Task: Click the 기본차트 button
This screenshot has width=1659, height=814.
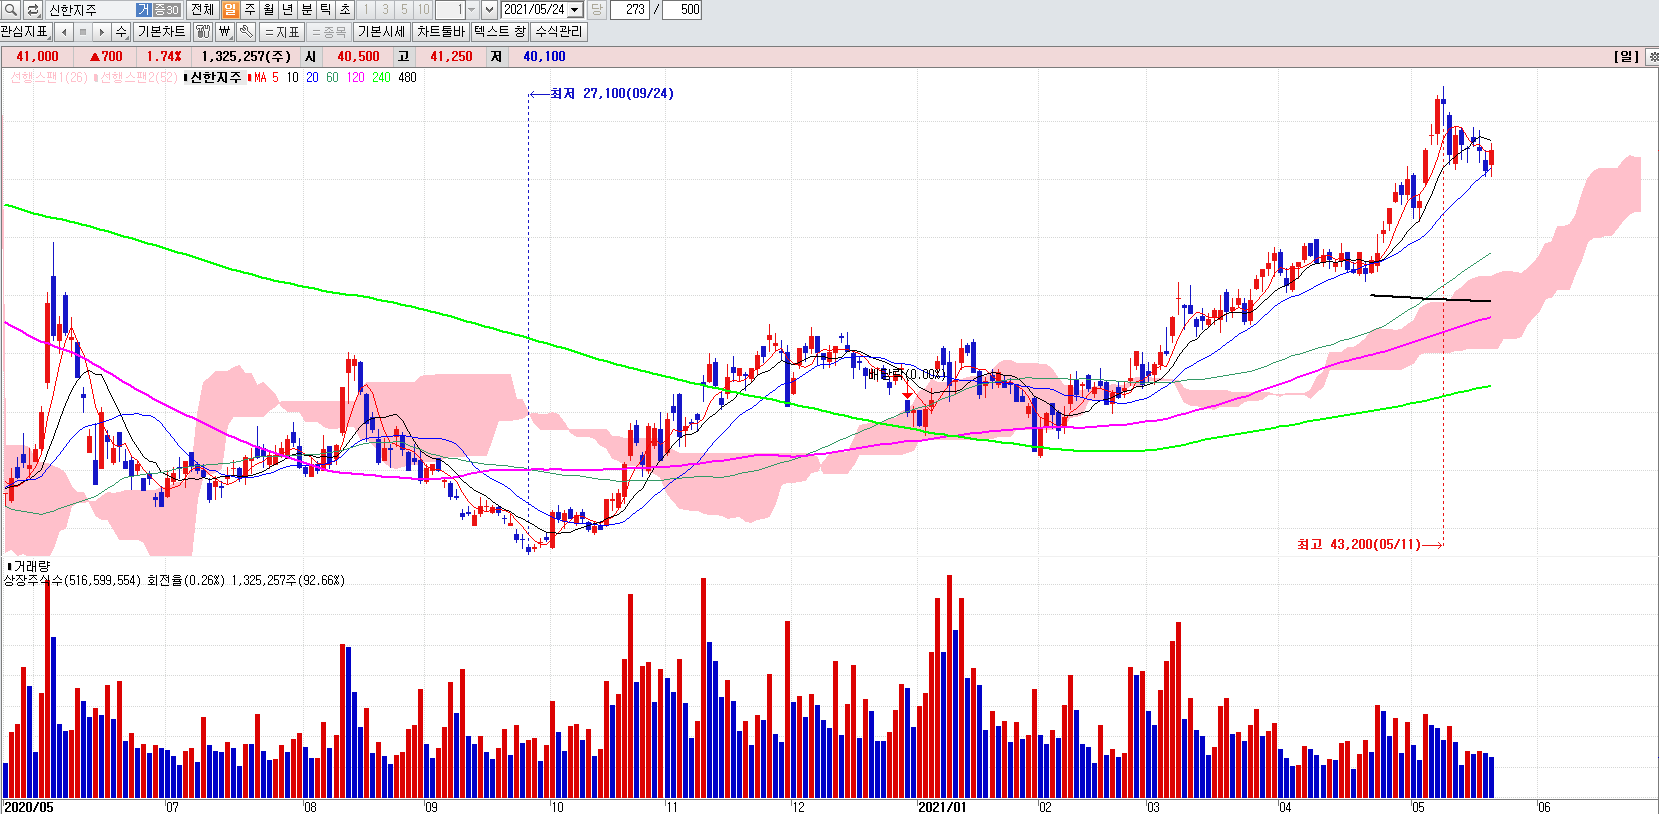Action: pyautogui.click(x=161, y=31)
